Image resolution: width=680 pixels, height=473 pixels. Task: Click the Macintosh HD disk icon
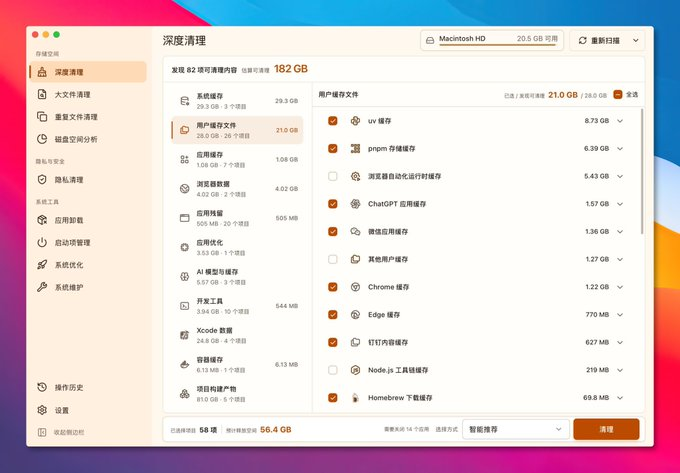(x=430, y=40)
